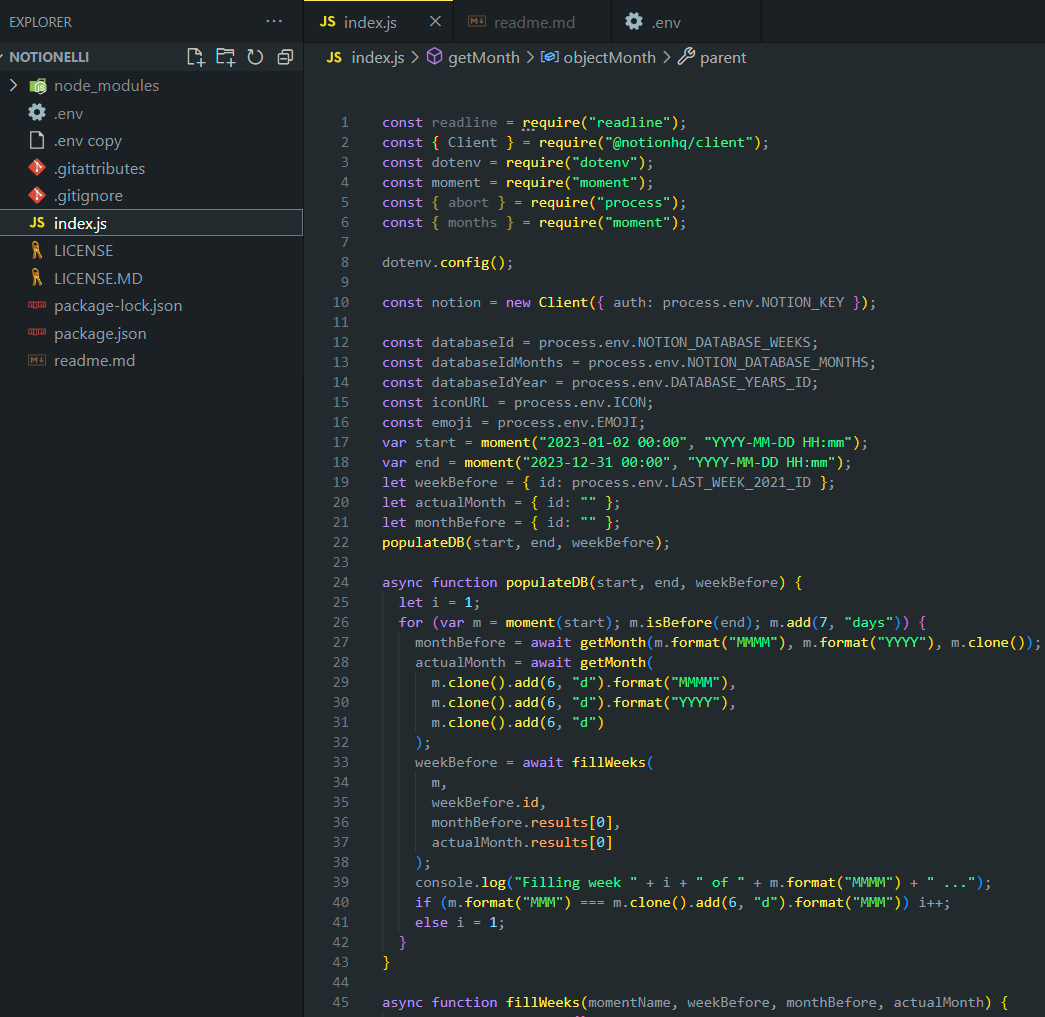Open package.json from the file tree
Screen dimensions: 1045x1017
[x=100, y=333]
